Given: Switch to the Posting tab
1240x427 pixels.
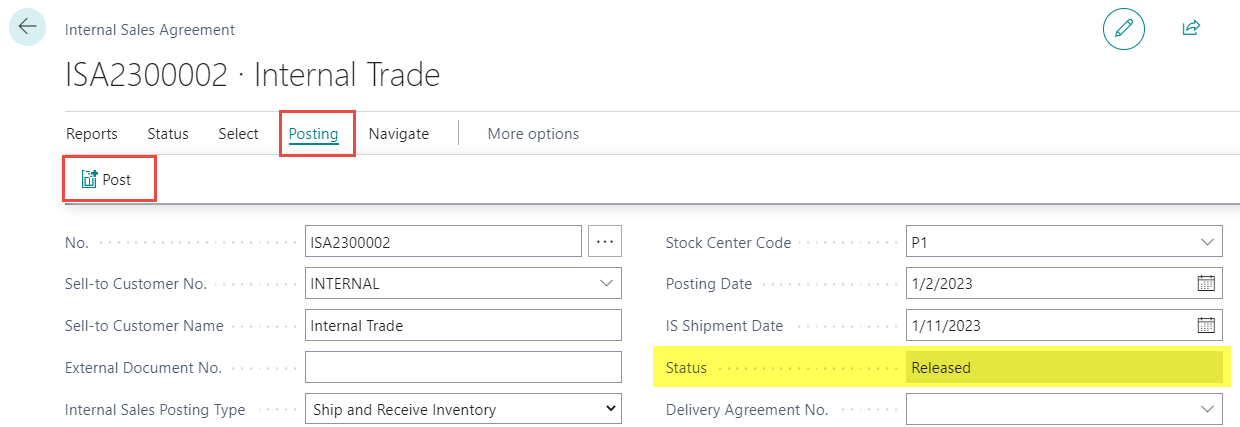Looking at the screenshot, I should coord(313,134).
